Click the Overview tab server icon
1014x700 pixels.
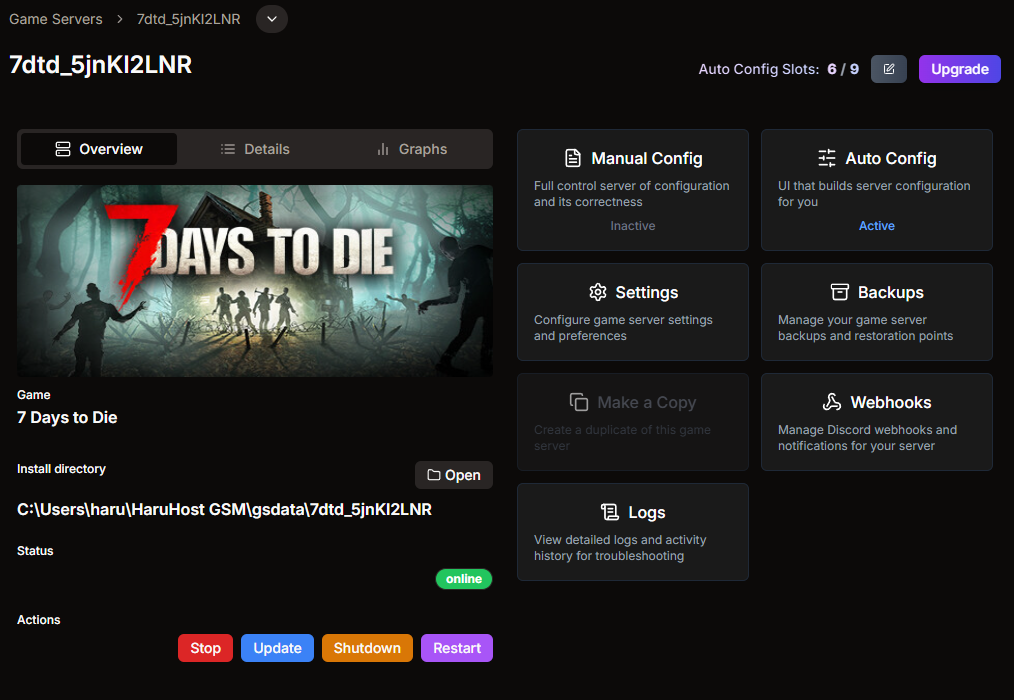63,149
